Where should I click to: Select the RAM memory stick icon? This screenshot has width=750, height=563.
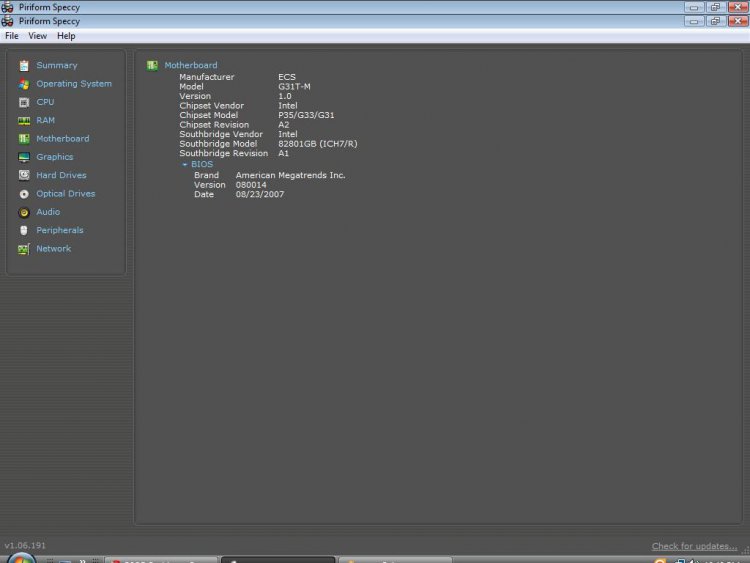(x=24, y=121)
